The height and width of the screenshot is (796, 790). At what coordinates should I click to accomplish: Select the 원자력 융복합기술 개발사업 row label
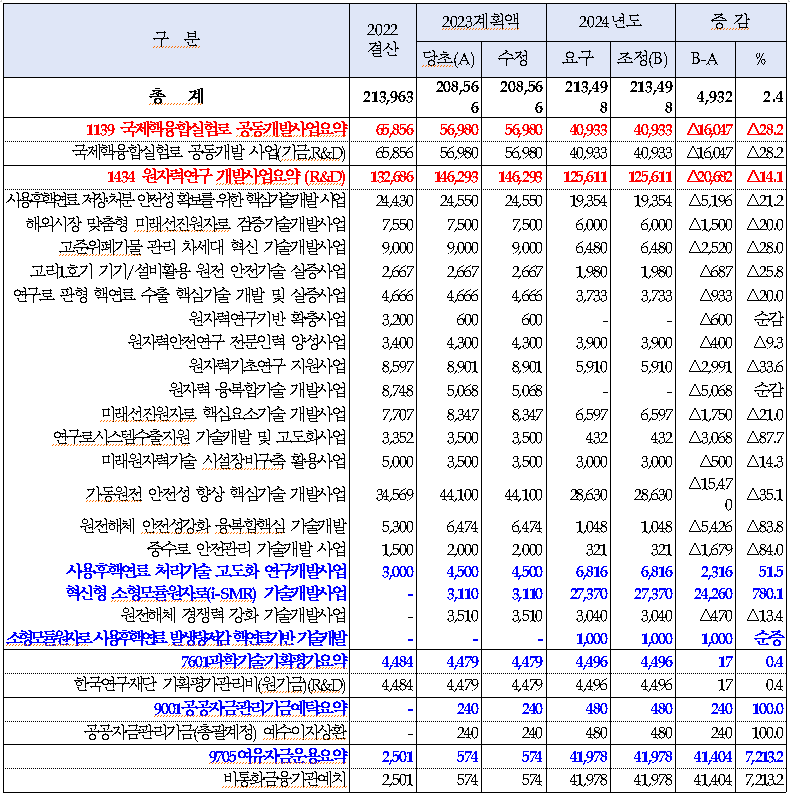click(257, 389)
